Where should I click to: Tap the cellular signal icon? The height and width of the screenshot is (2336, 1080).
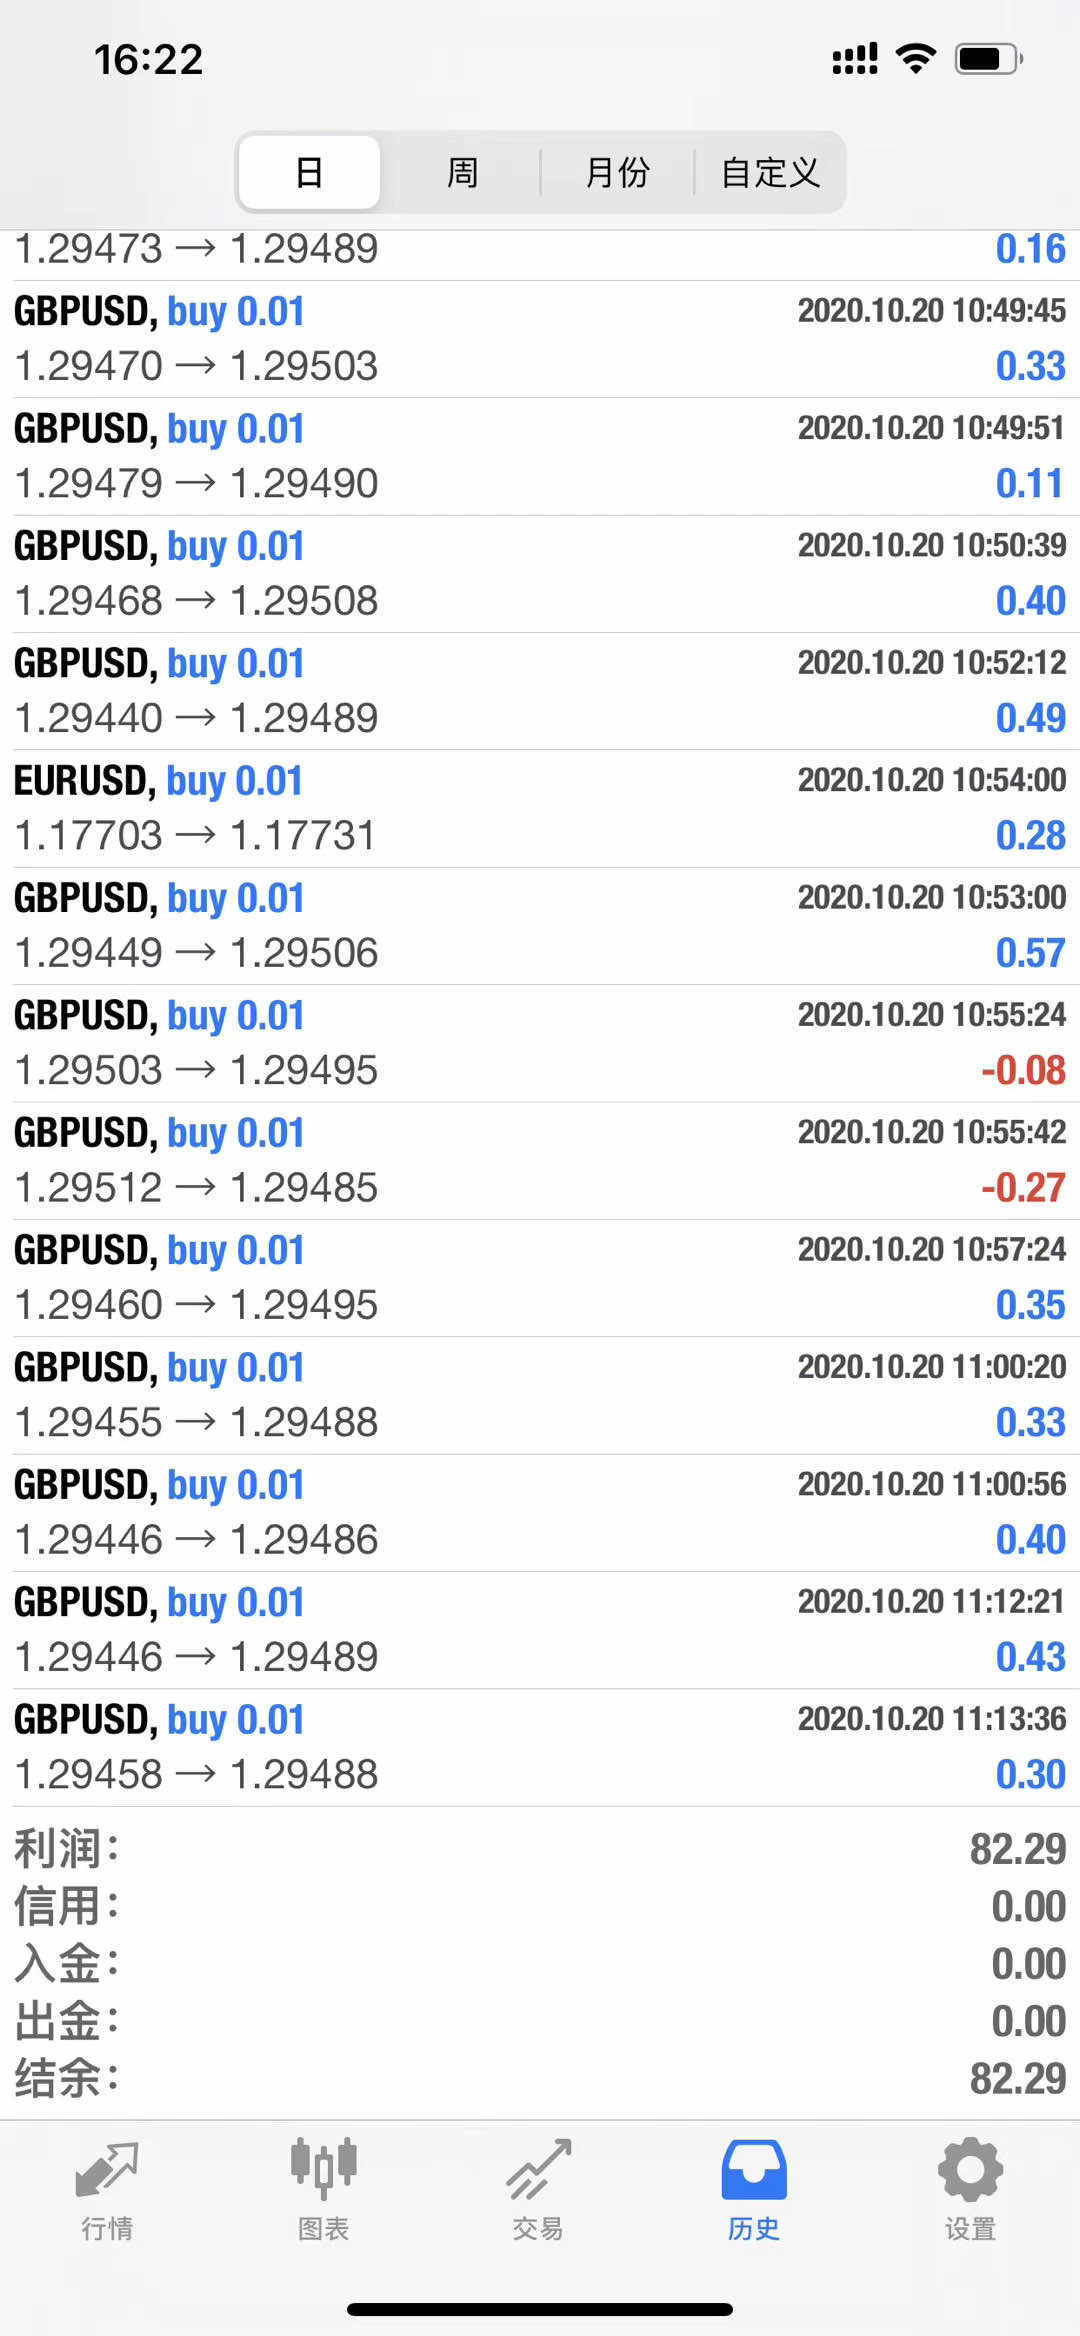click(855, 59)
